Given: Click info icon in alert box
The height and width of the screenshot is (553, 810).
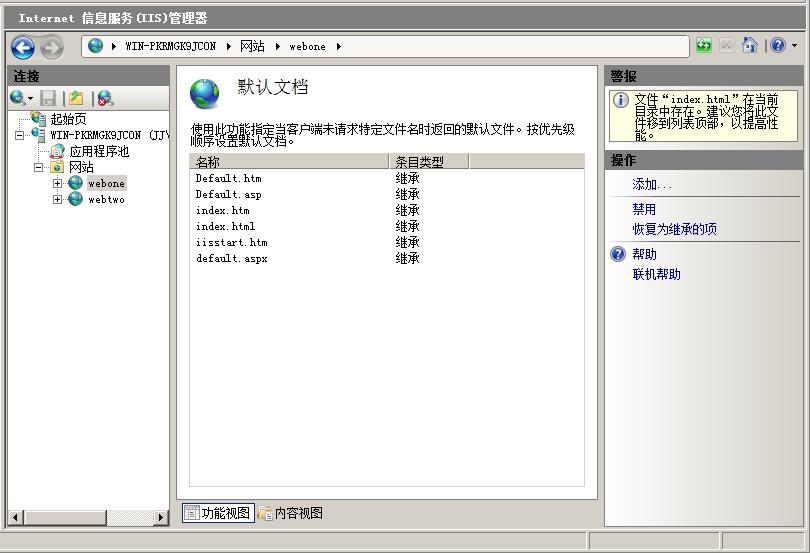Looking at the screenshot, I should click(x=620, y=100).
